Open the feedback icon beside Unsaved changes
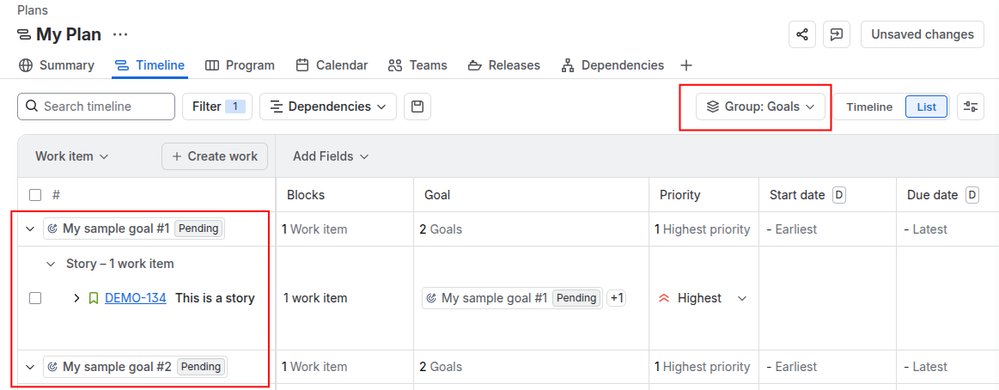 coord(837,34)
